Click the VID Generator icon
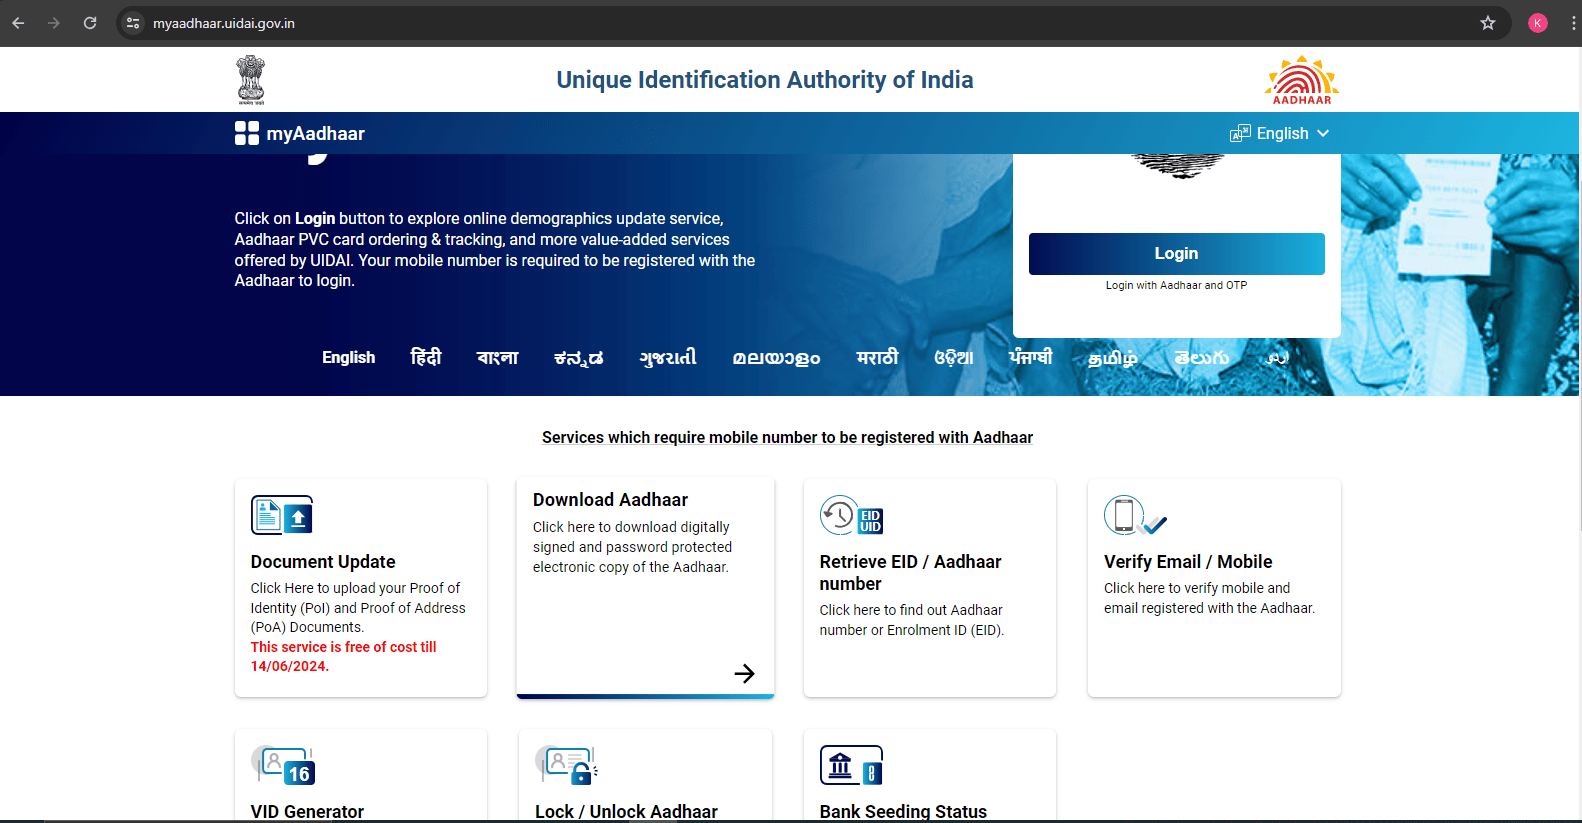 [x=283, y=766]
